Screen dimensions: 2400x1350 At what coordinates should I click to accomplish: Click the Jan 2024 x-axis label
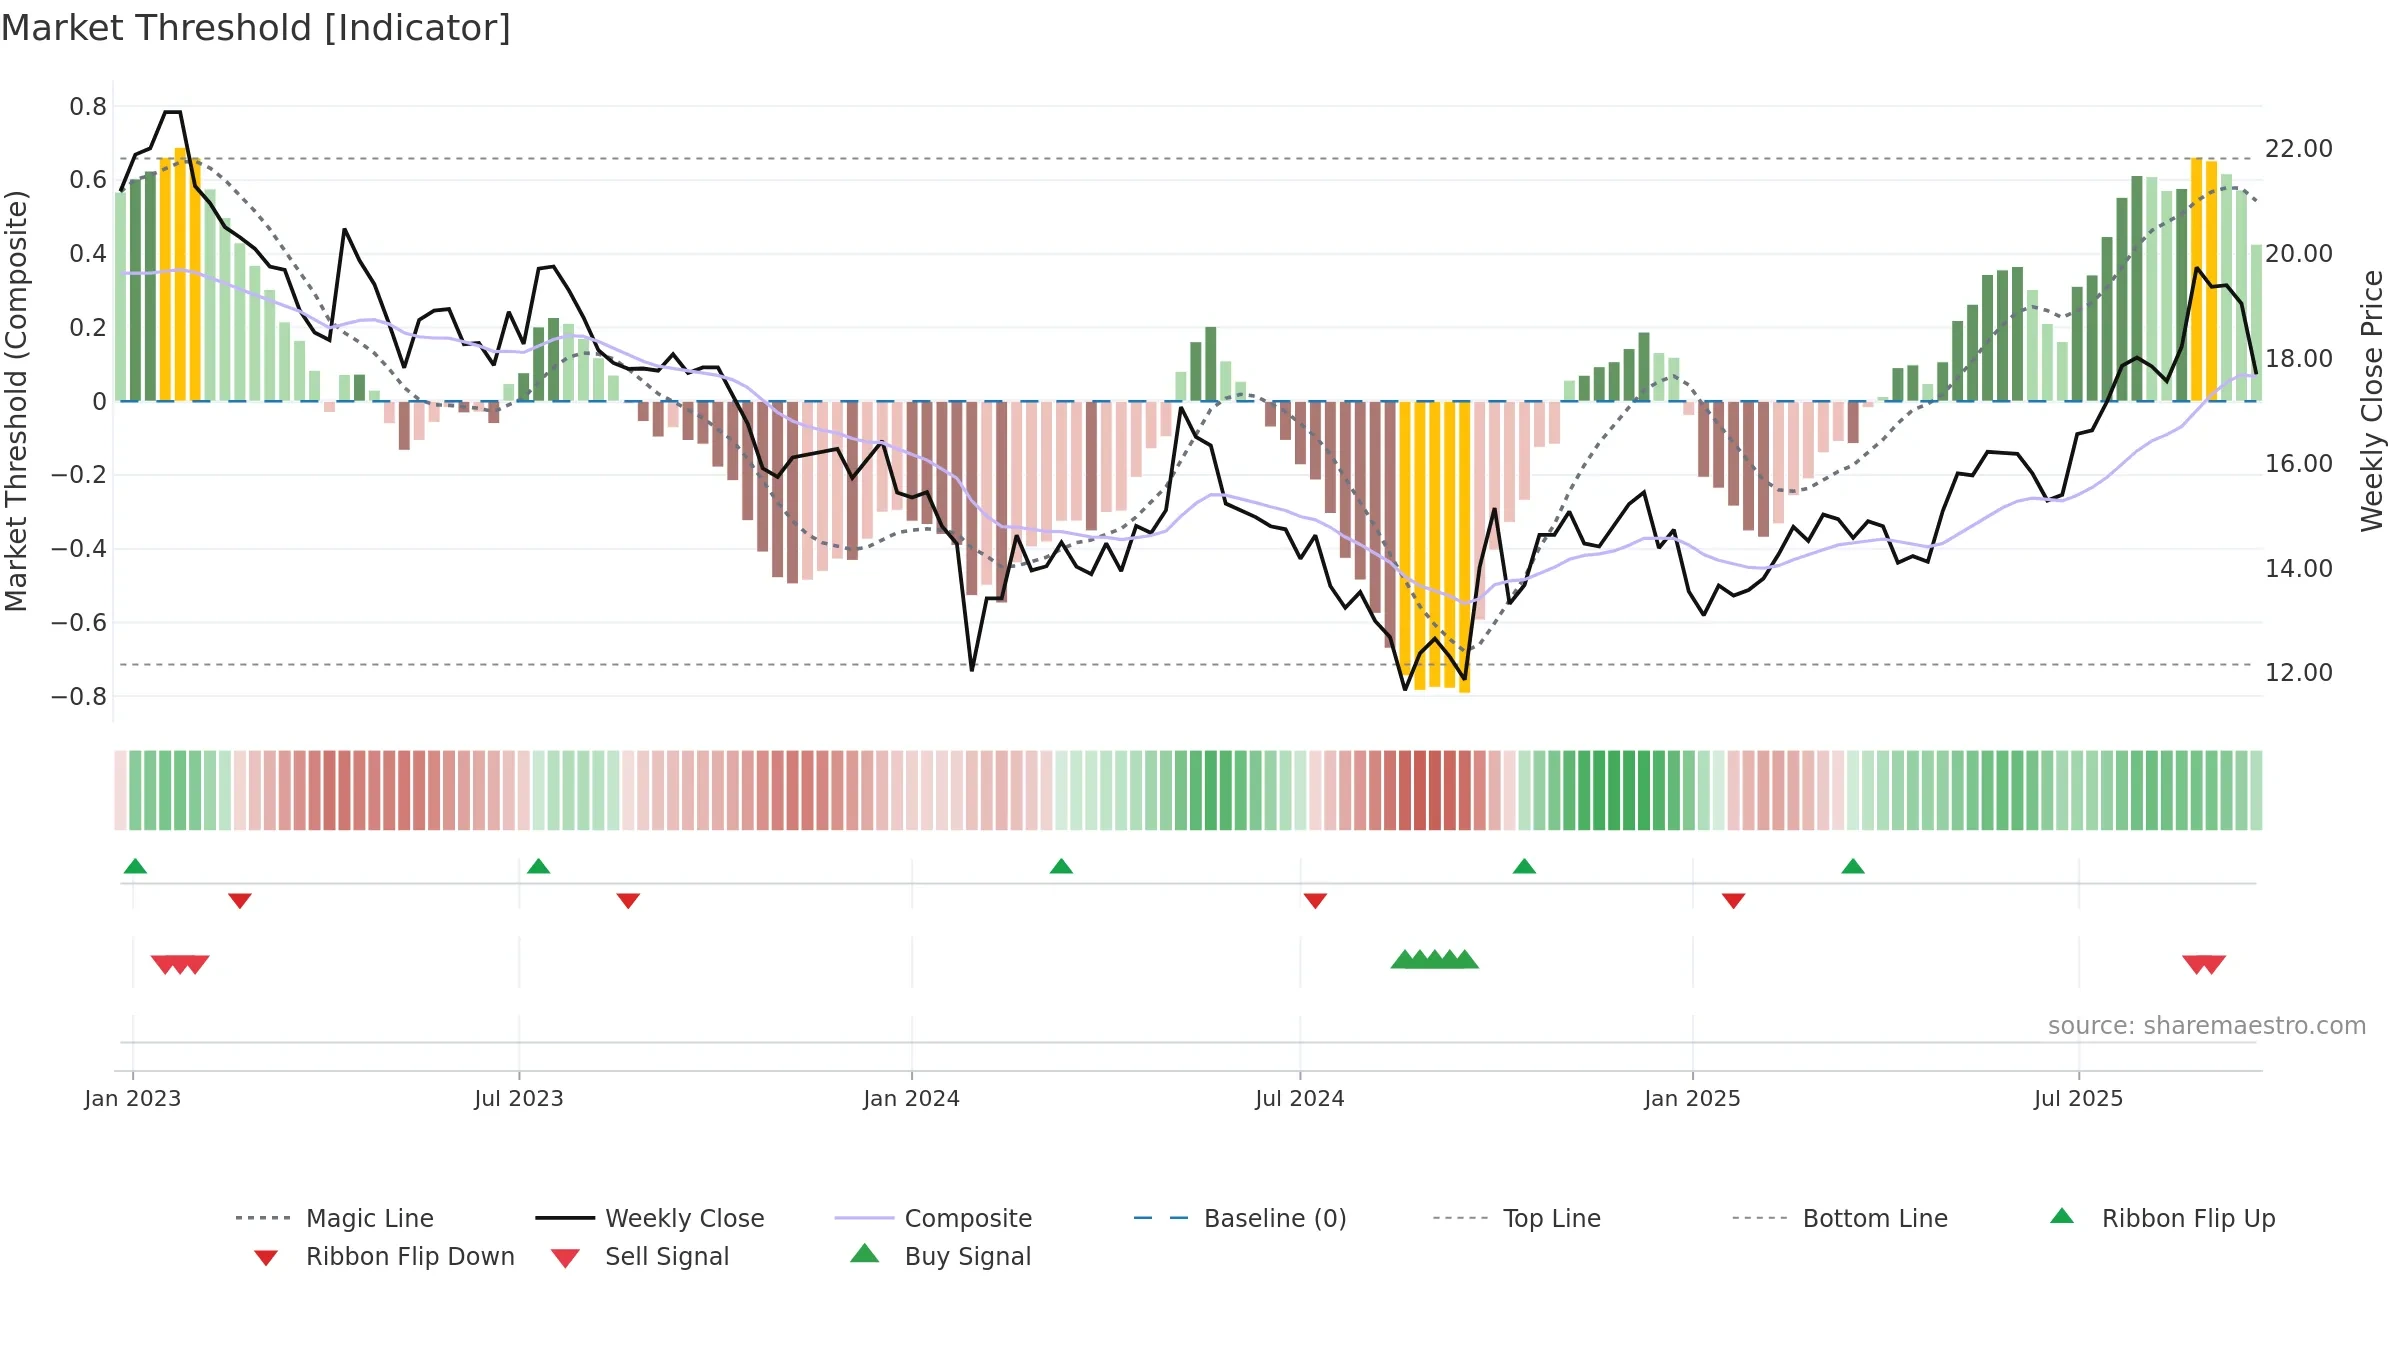pos(912,1099)
